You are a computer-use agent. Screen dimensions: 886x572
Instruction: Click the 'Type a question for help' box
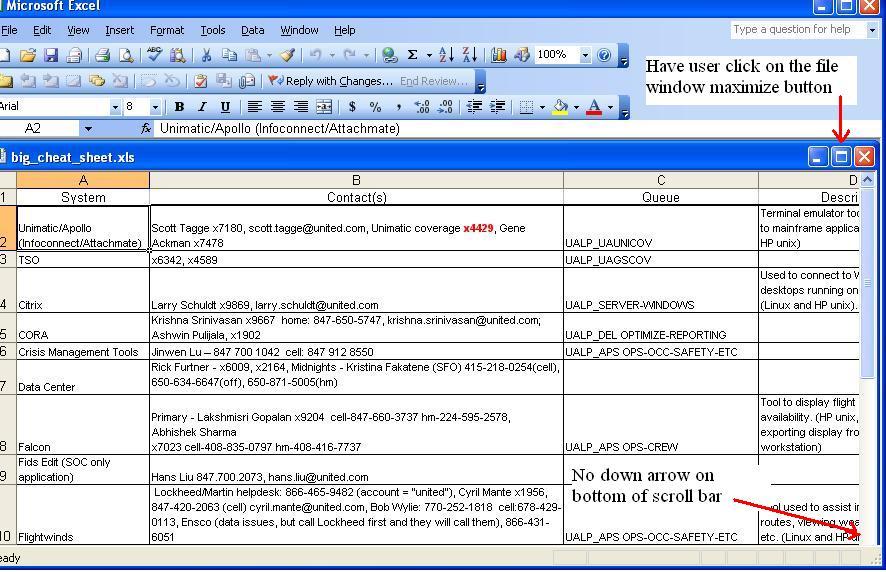pyautogui.click(x=796, y=30)
